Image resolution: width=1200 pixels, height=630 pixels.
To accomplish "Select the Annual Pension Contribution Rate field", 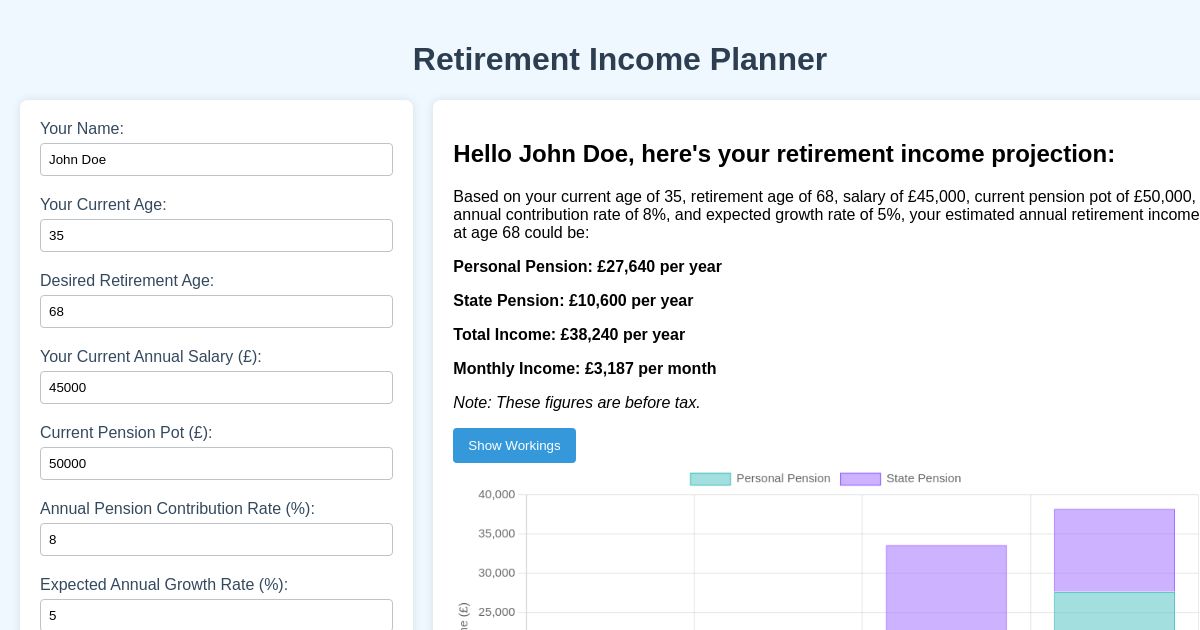I will click(216, 539).
